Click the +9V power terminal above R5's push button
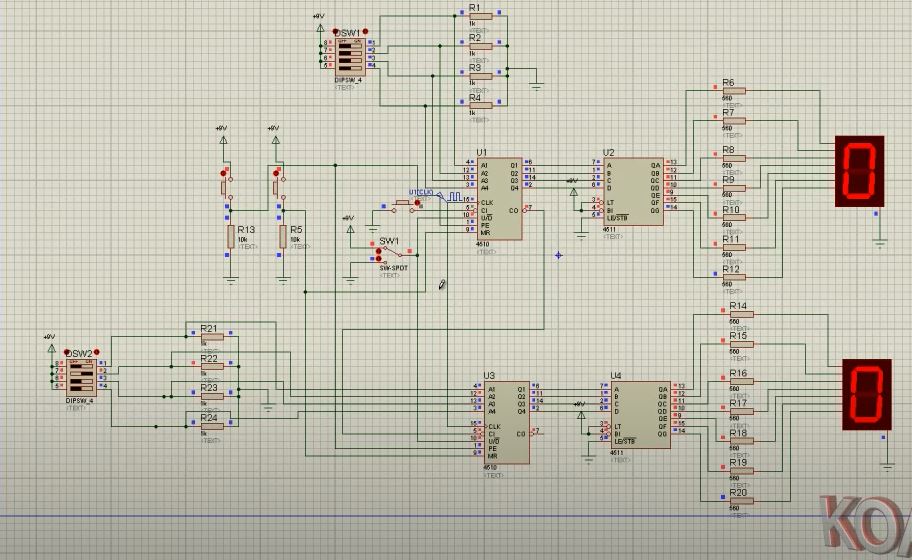Image resolution: width=912 pixels, height=560 pixels. pos(275,138)
